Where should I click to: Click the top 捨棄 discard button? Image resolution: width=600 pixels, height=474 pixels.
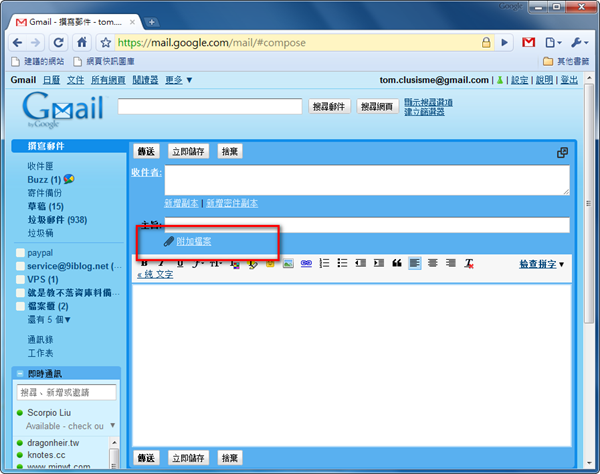pos(230,151)
